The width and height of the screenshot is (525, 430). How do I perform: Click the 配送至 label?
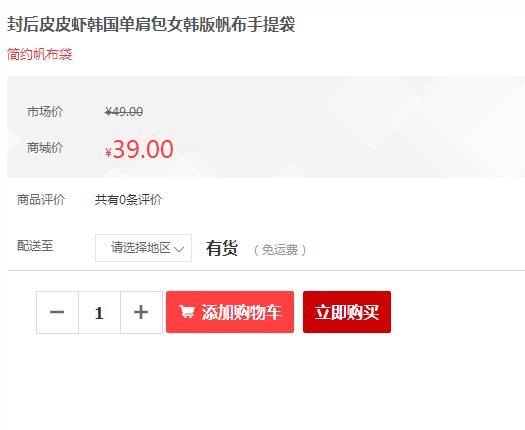pos(35,246)
